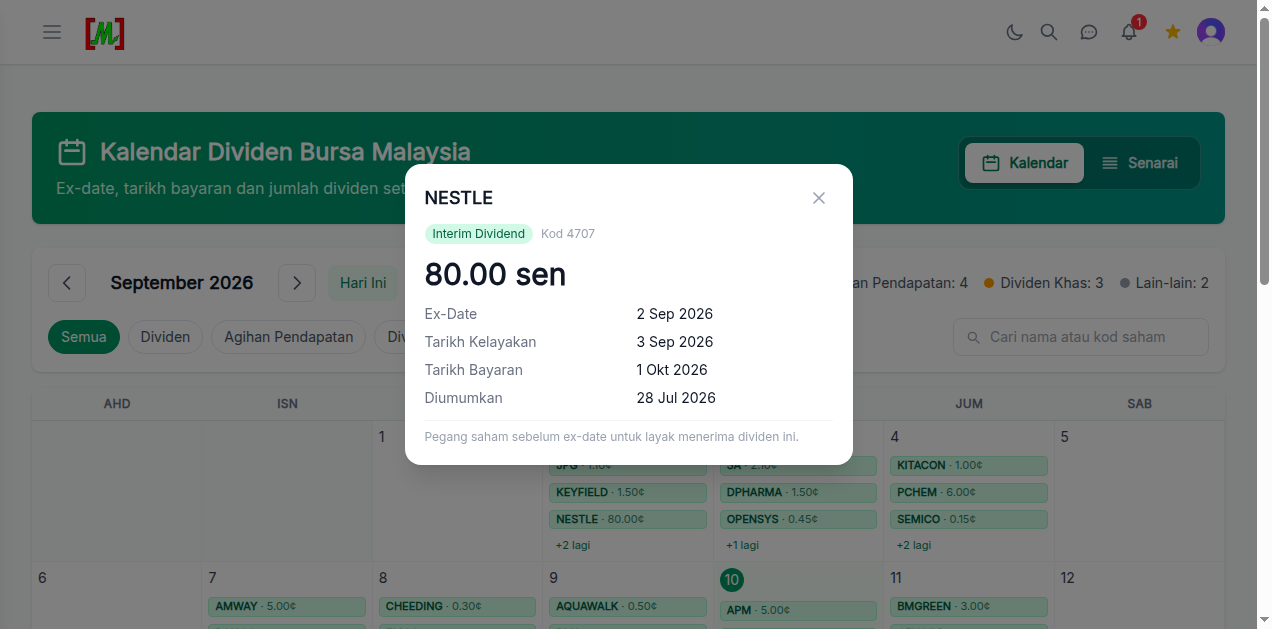Screen dimensions: 1272x629
Task: Click the Dividen Khas: 3 legend
Action: coord(1044,283)
